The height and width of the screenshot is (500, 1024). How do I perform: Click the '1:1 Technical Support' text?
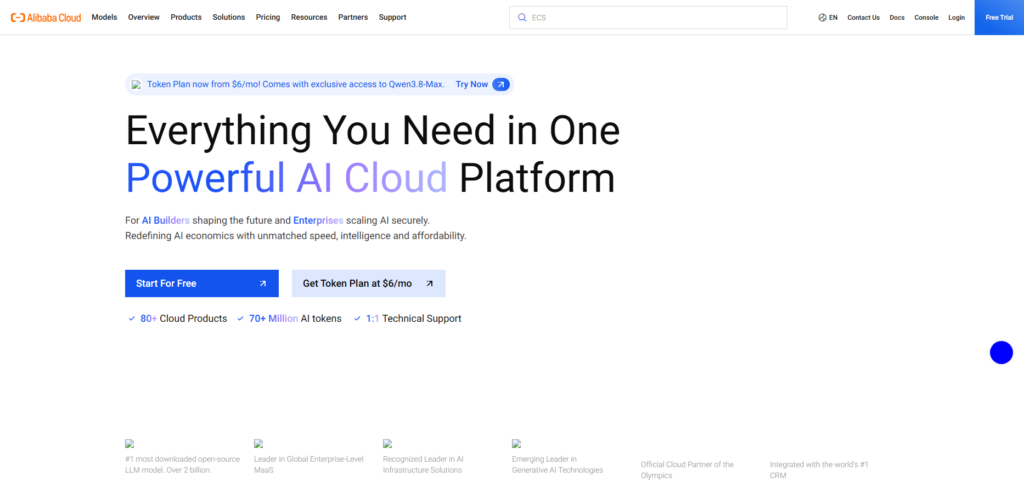413,319
